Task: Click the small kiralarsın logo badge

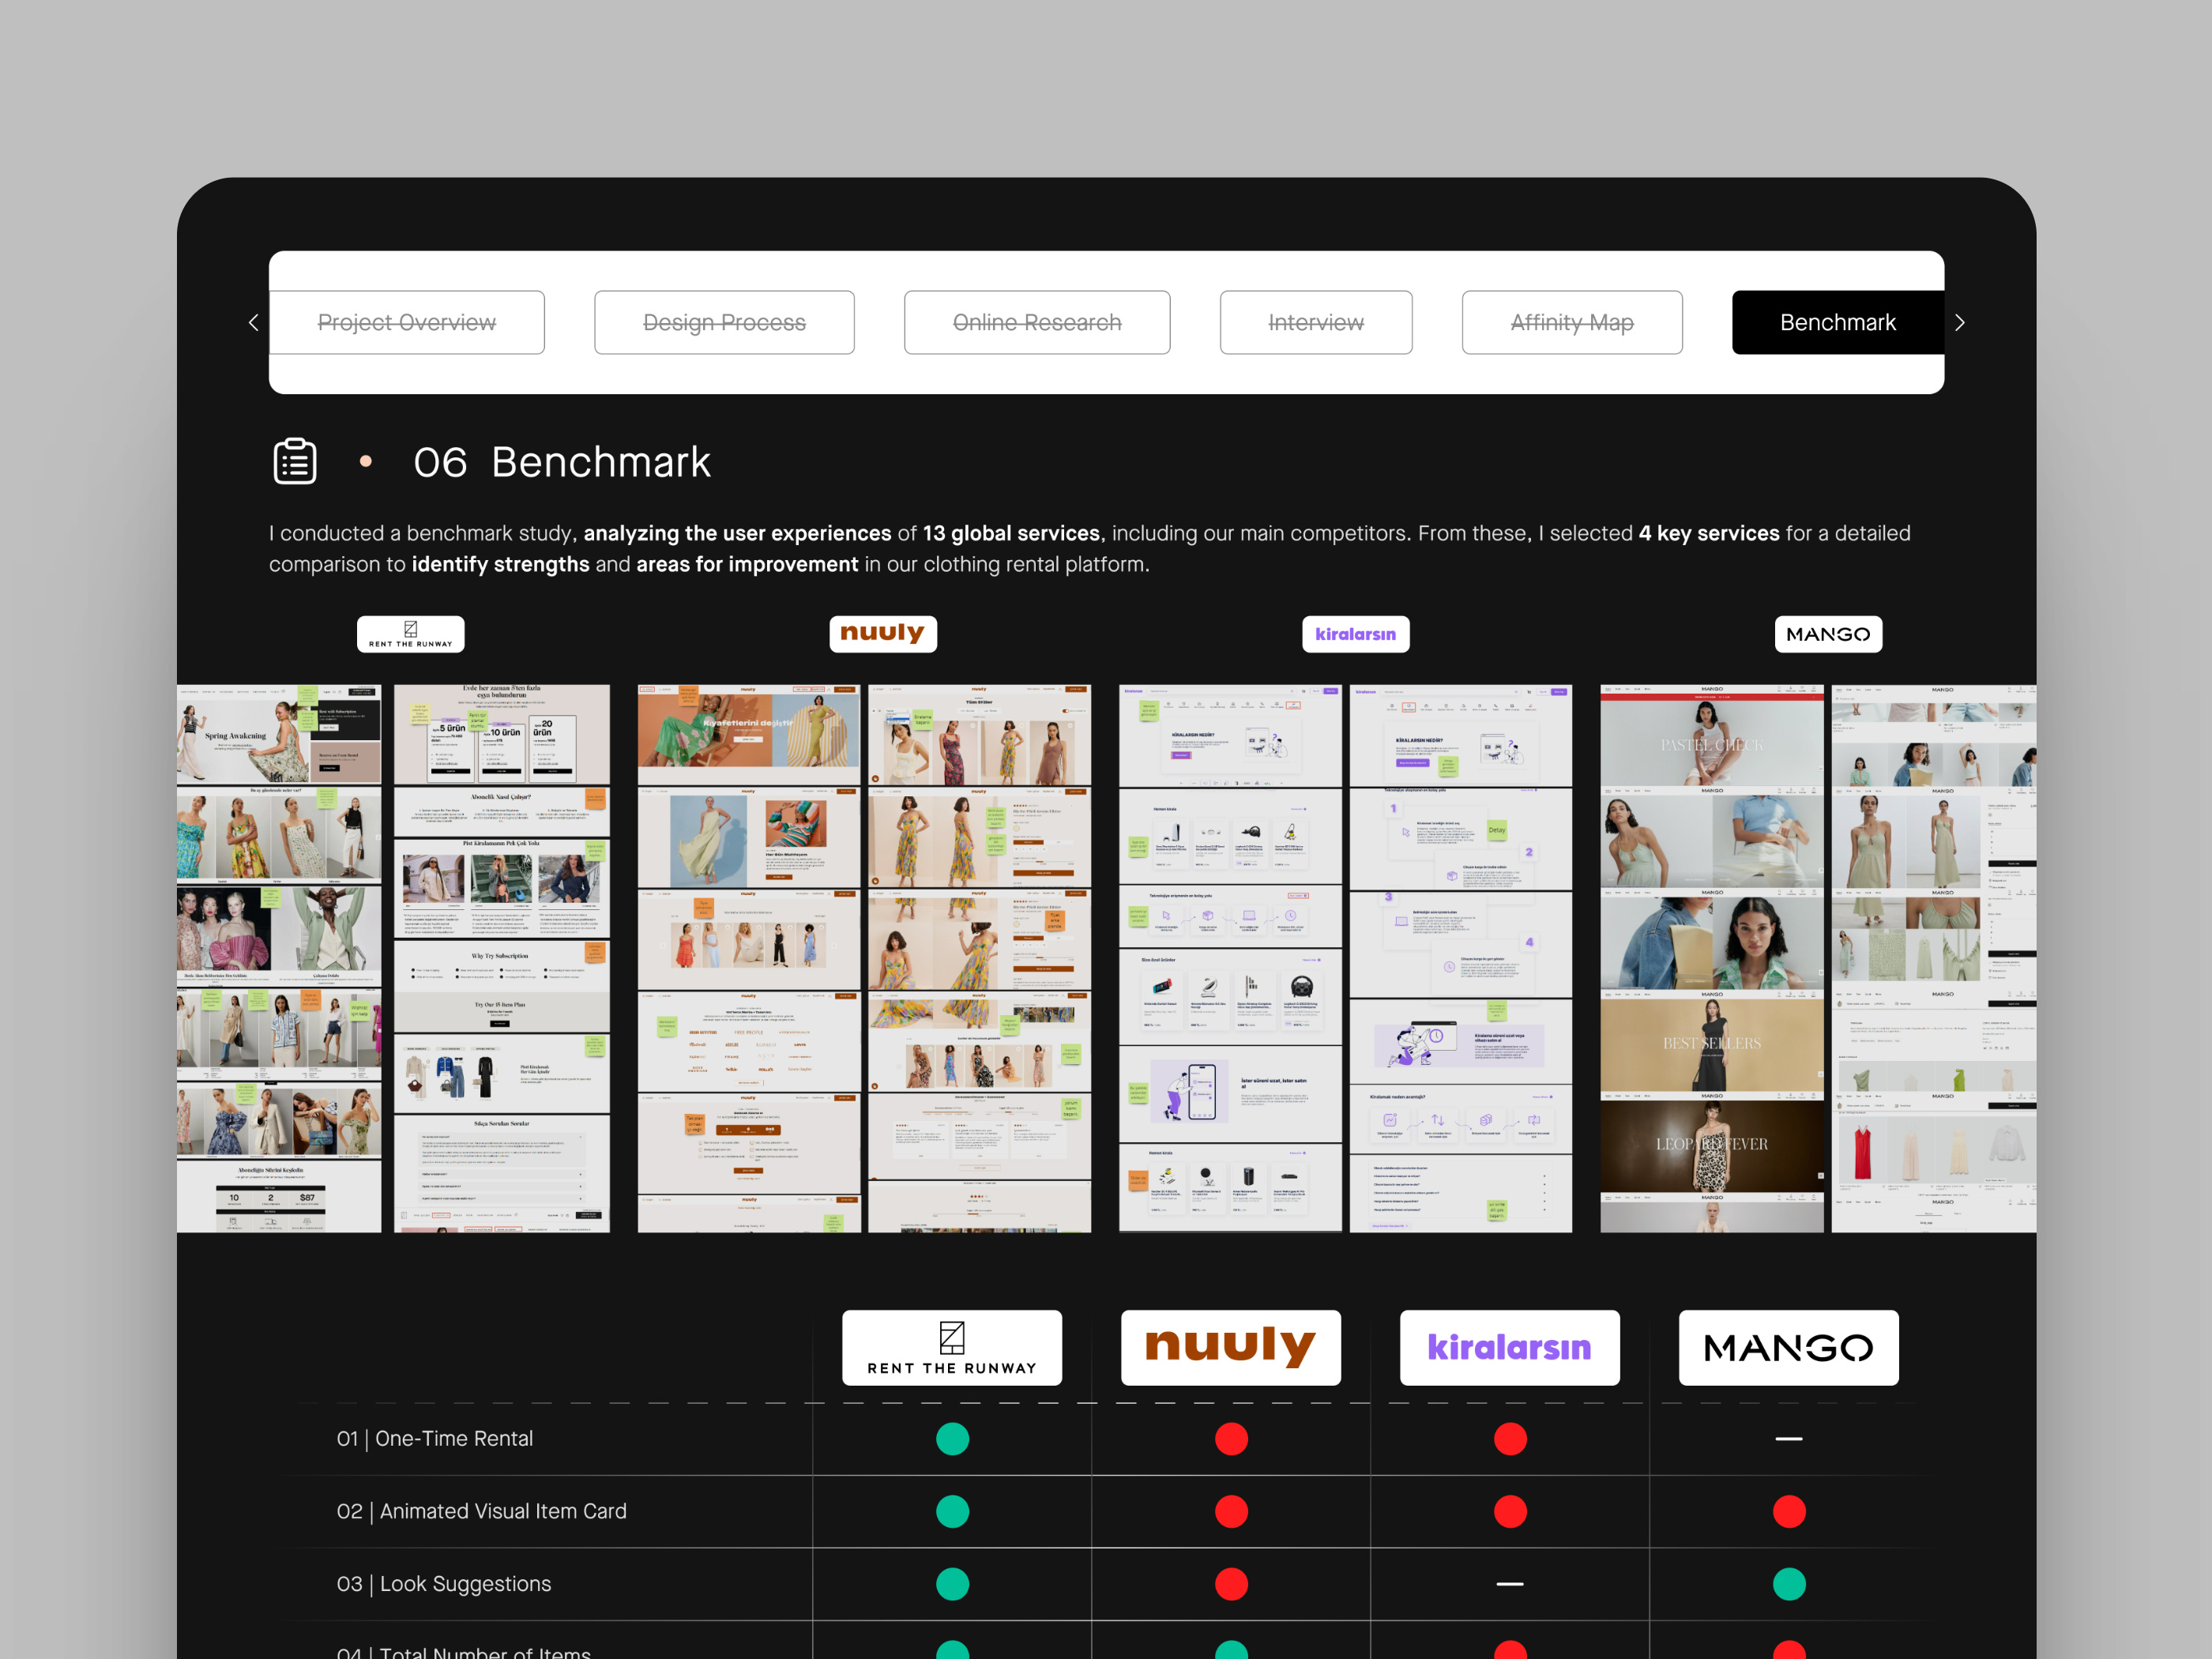Action: [1356, 634]
